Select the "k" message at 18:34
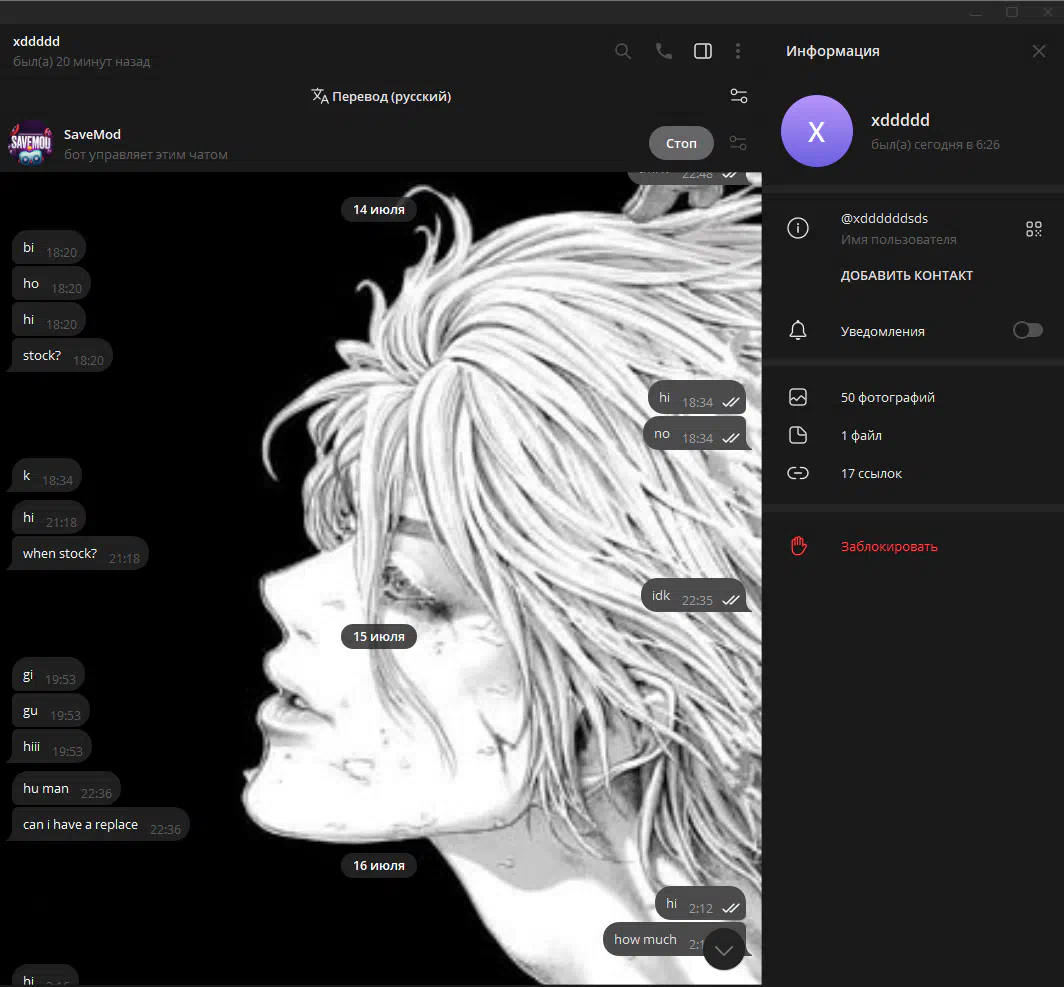 pos(45,476)
